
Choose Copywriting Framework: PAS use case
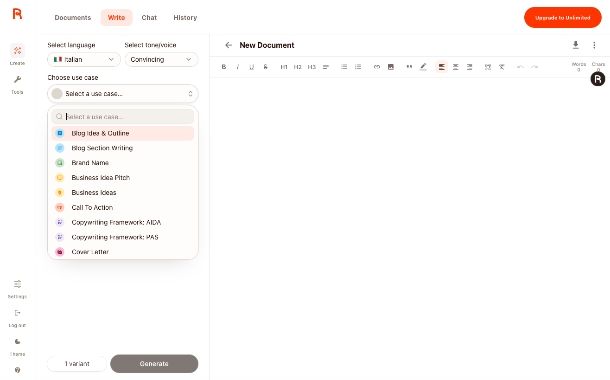coord(123,237)
